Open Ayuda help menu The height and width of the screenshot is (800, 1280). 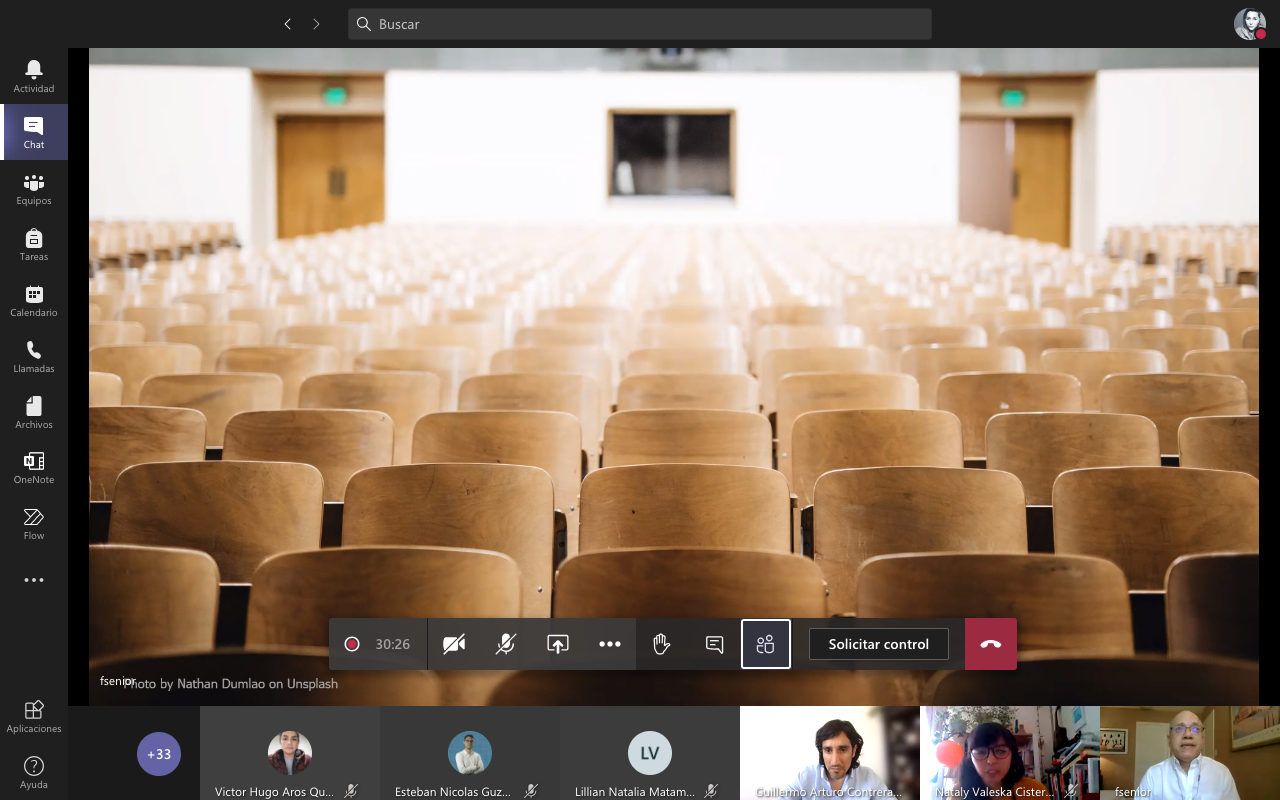coord(34,772)
